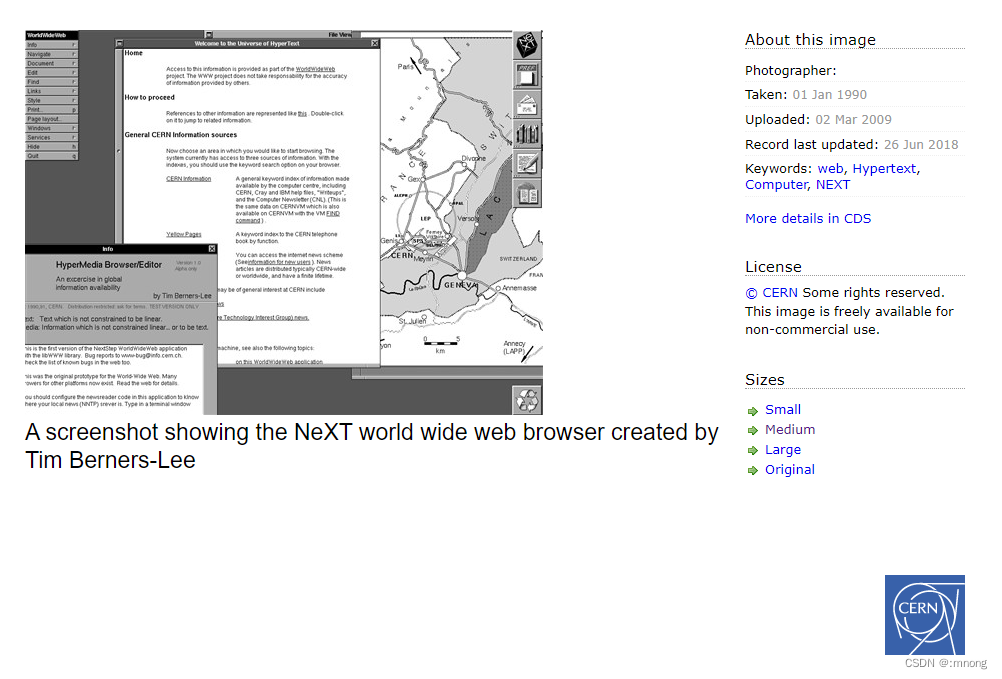This screenshot has width=1002, height=679.
Task: Click the NeXT cube icon in the dock
Action: pyautogui.click(x=527, y=45)
